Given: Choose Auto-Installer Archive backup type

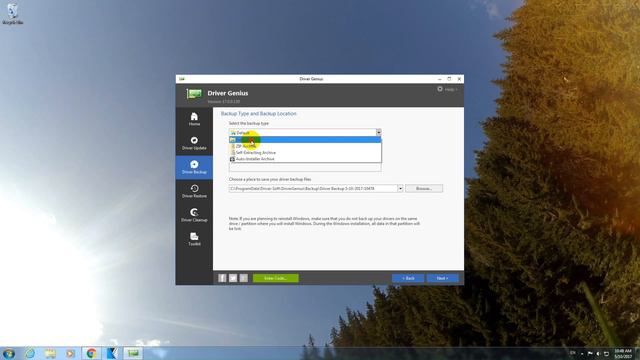Looking at the screenshot, I should 305,159.
